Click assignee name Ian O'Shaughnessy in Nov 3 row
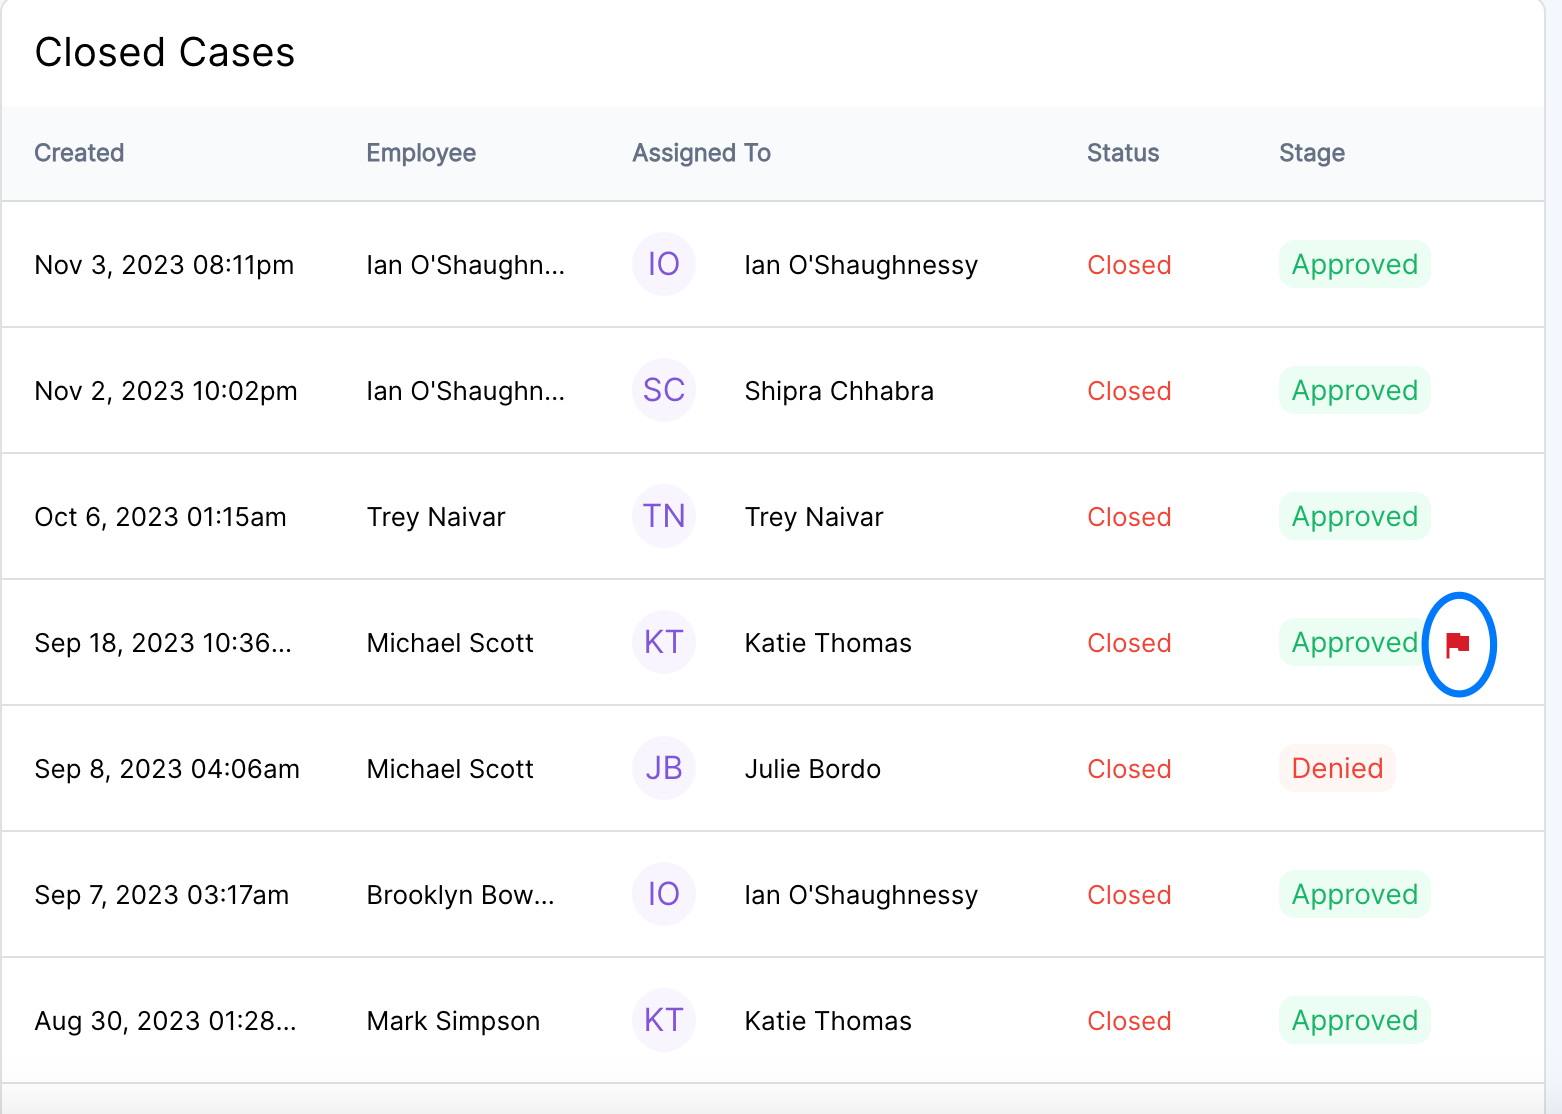This screenshot has height=1114, width=1562. 861,265
